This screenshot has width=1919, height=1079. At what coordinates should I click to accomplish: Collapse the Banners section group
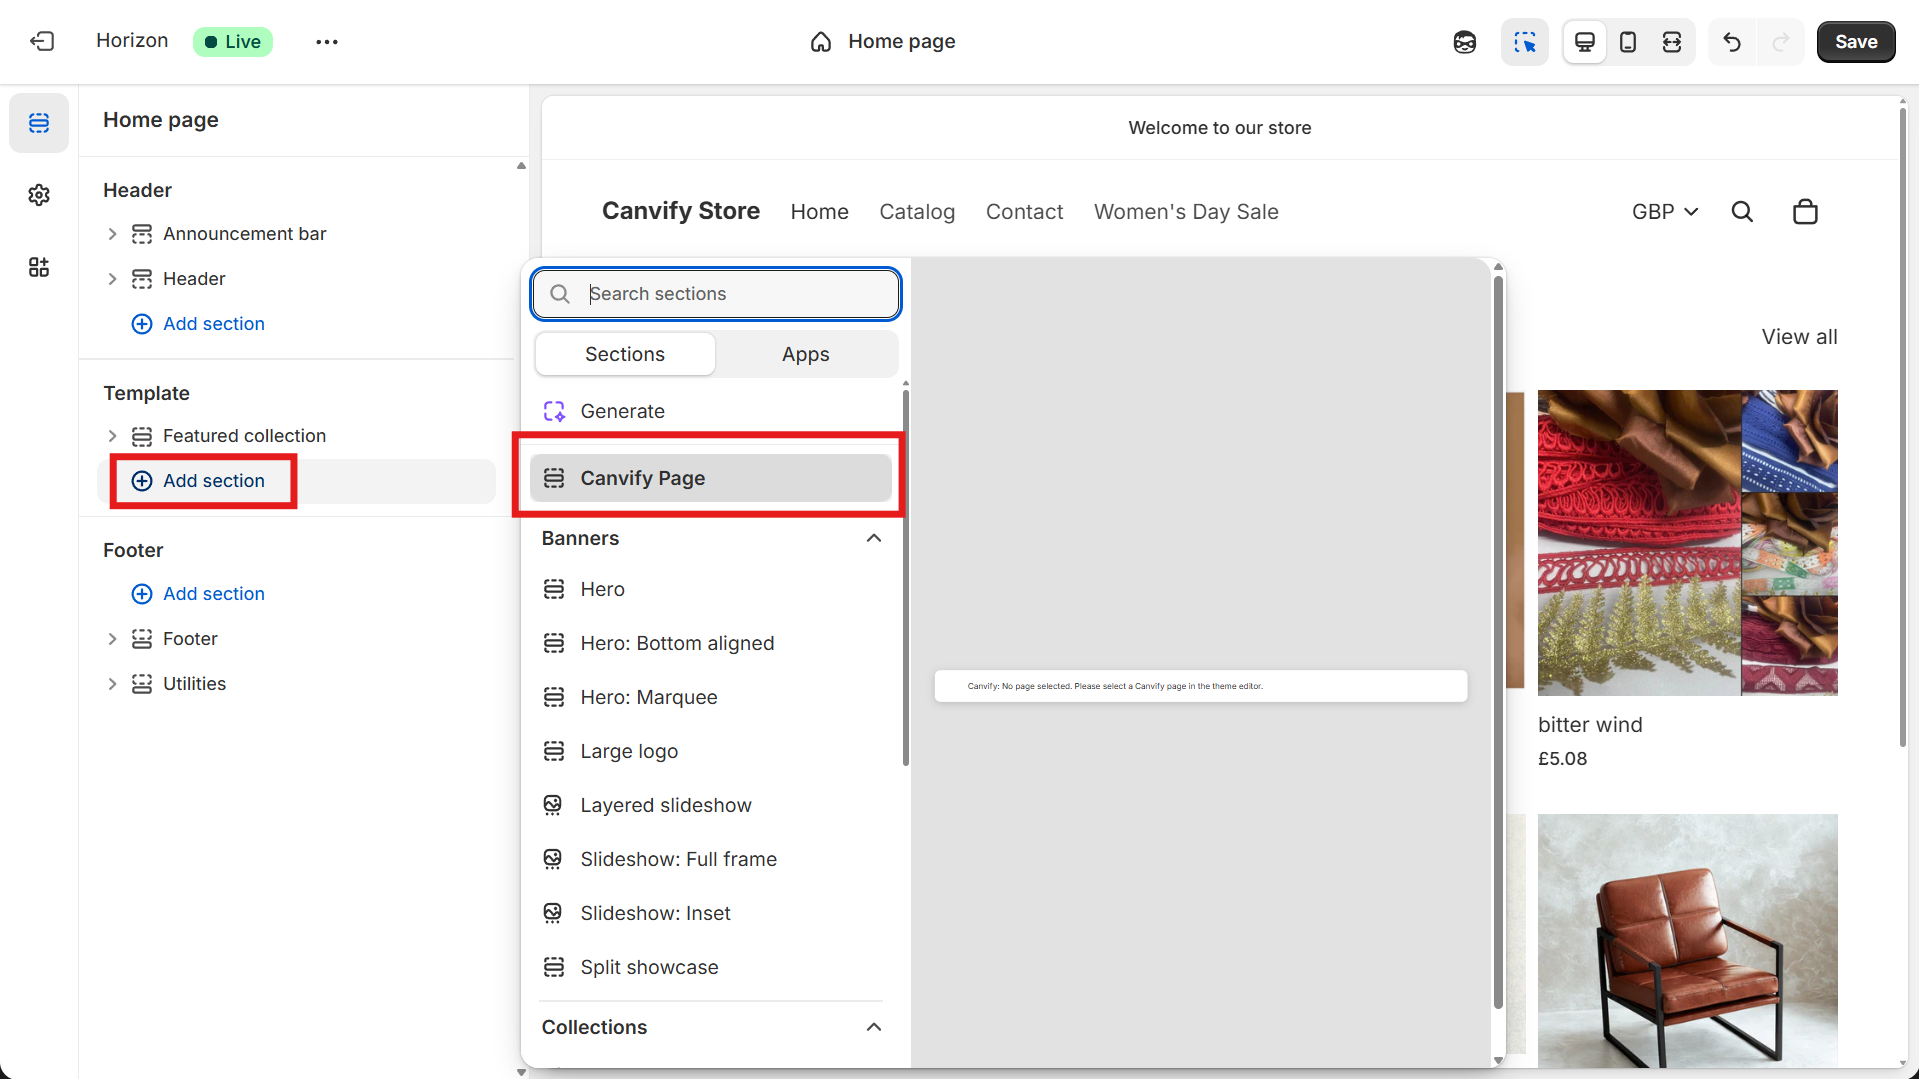(872, 538)
